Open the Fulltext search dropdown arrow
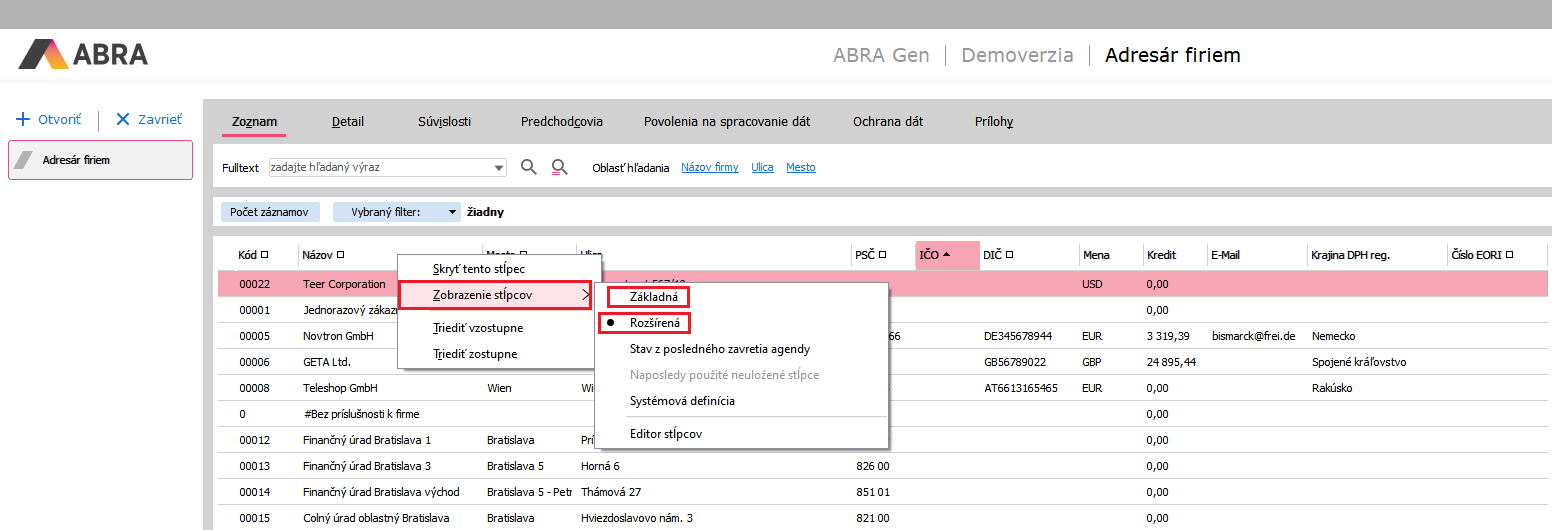The height and width of the screenshot is (530, 1552). coord(499,168)
